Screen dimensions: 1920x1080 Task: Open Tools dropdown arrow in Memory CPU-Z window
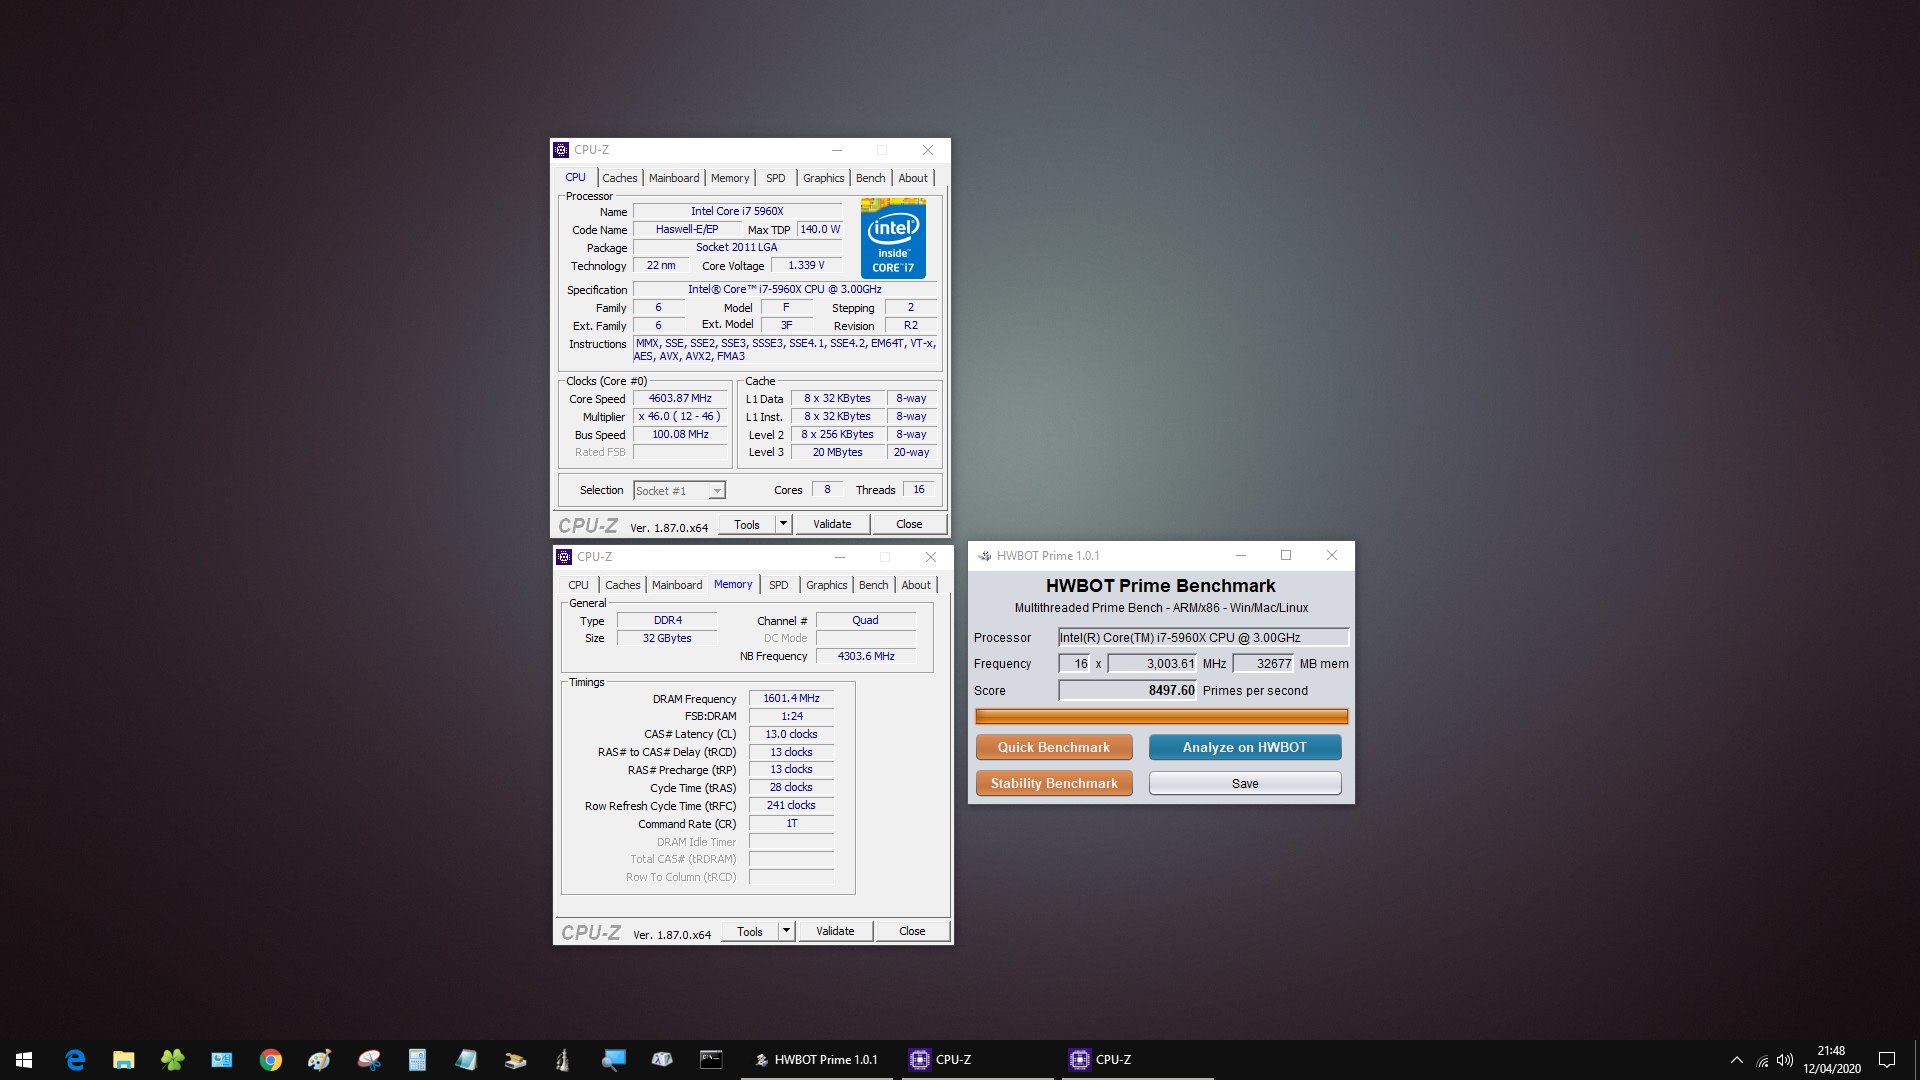787,931
